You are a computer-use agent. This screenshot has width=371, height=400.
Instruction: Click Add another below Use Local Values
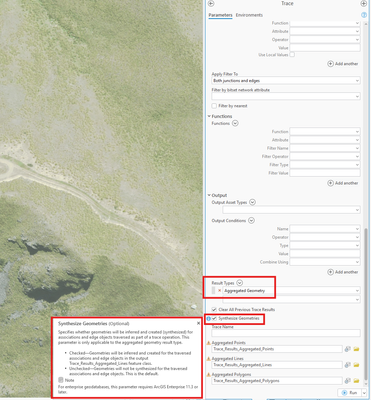[343, 64]
